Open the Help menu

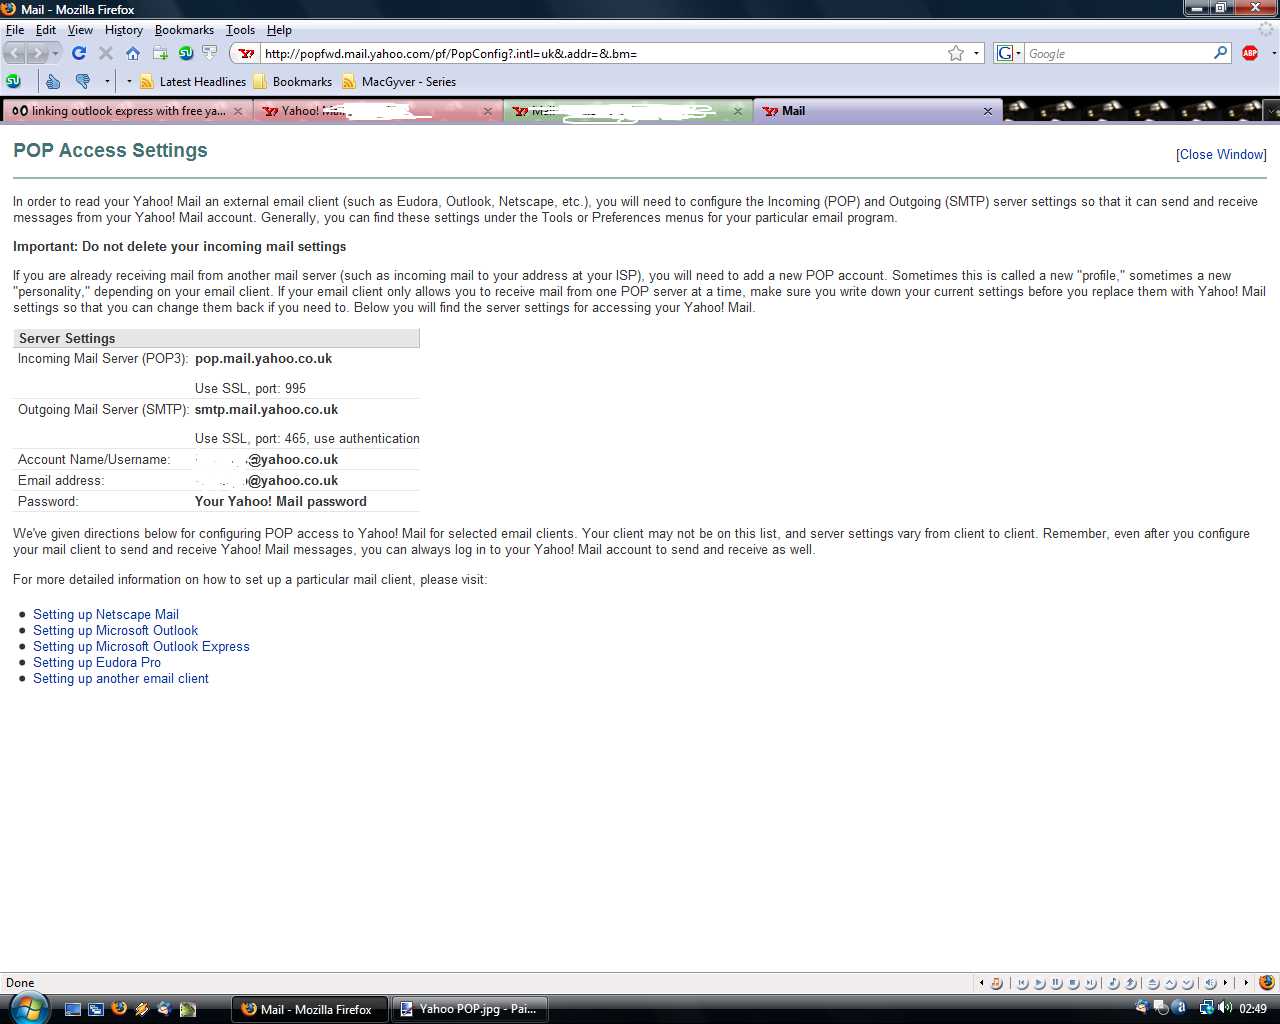point(279,30)
